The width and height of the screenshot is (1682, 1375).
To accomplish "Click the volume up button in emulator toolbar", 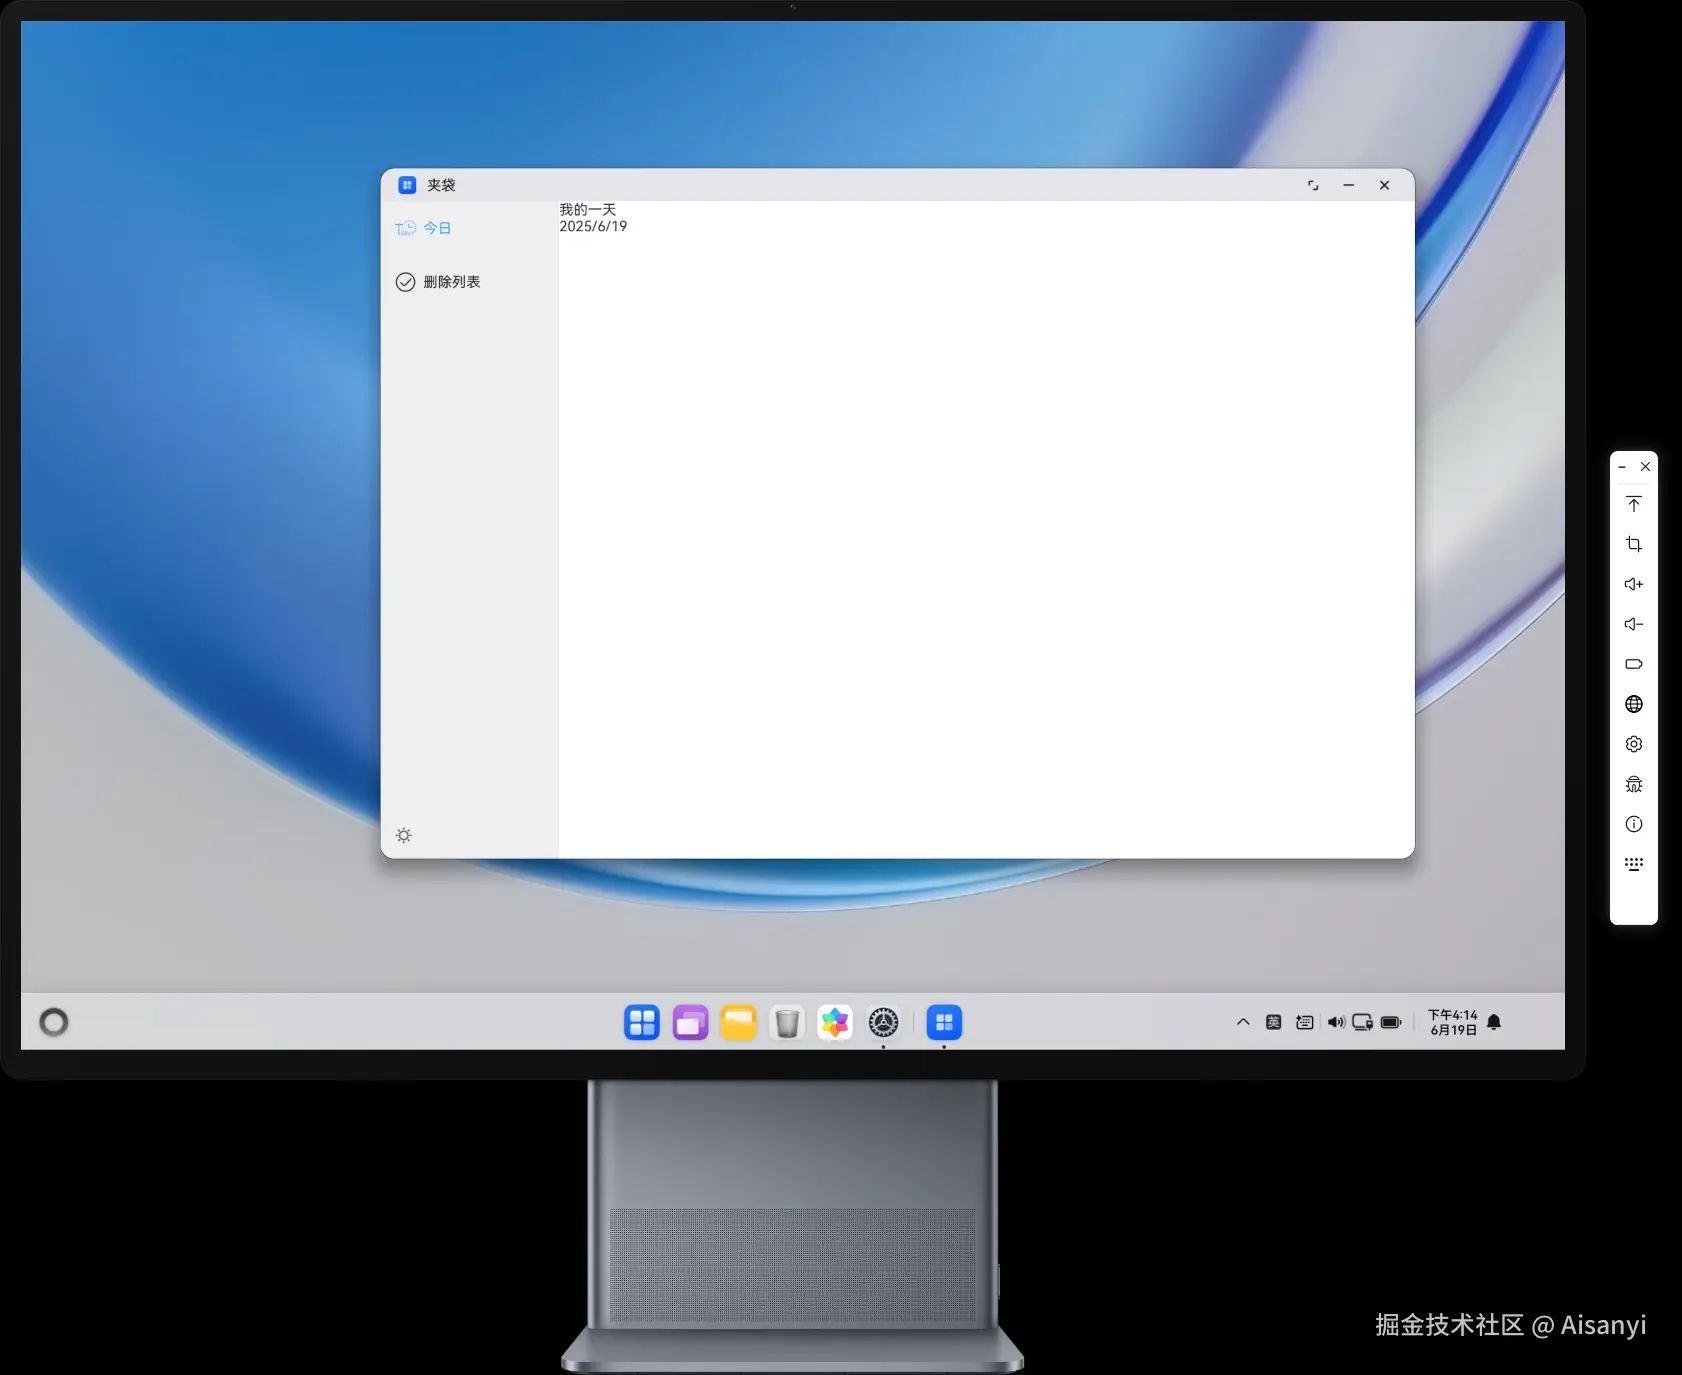I will click(1634, 584).
